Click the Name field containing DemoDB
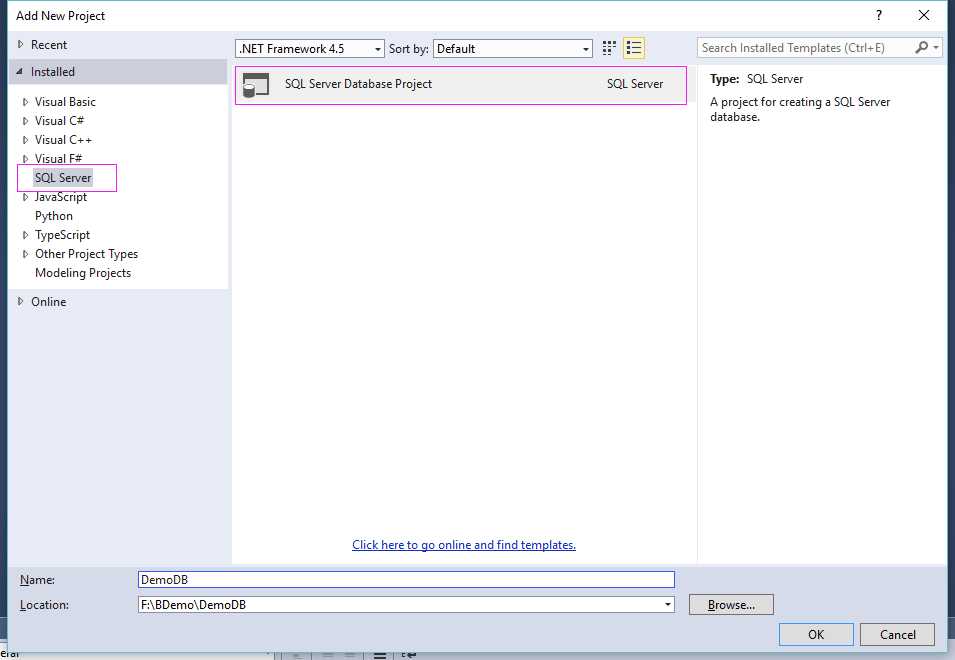 tap(406, 580)
